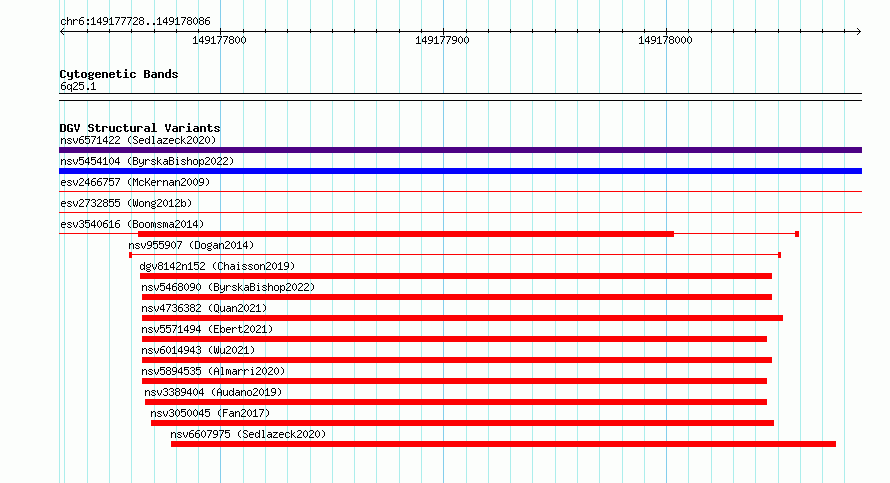Click the 6q25.1 band label

[78, 86]
